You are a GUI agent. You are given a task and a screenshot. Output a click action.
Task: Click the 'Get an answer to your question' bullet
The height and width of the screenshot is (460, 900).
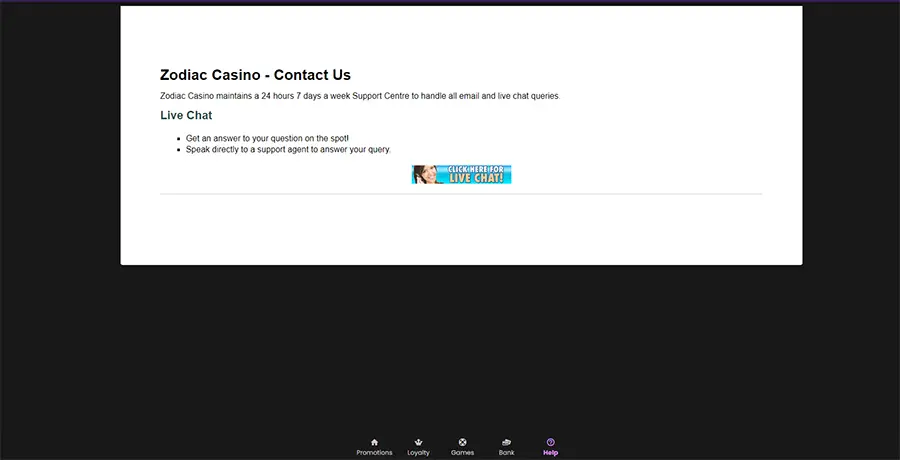click(267, 138)
